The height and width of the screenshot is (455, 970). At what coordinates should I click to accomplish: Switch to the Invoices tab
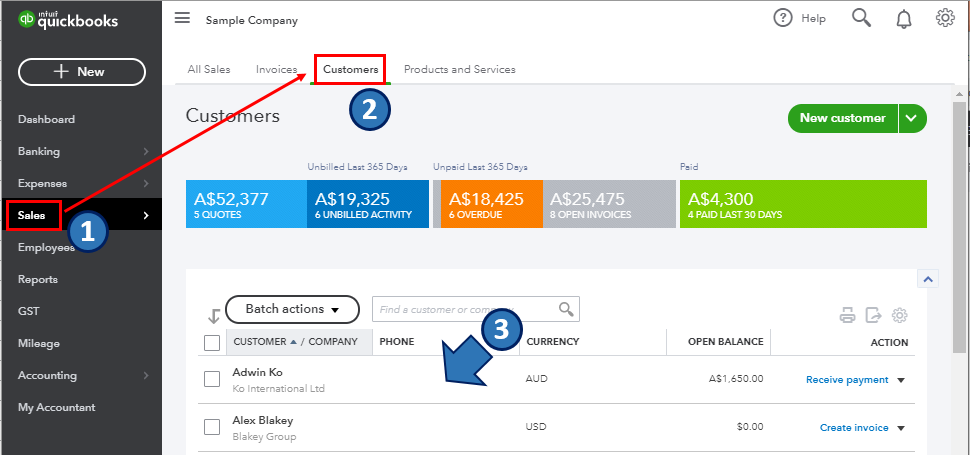click(276, 70)
